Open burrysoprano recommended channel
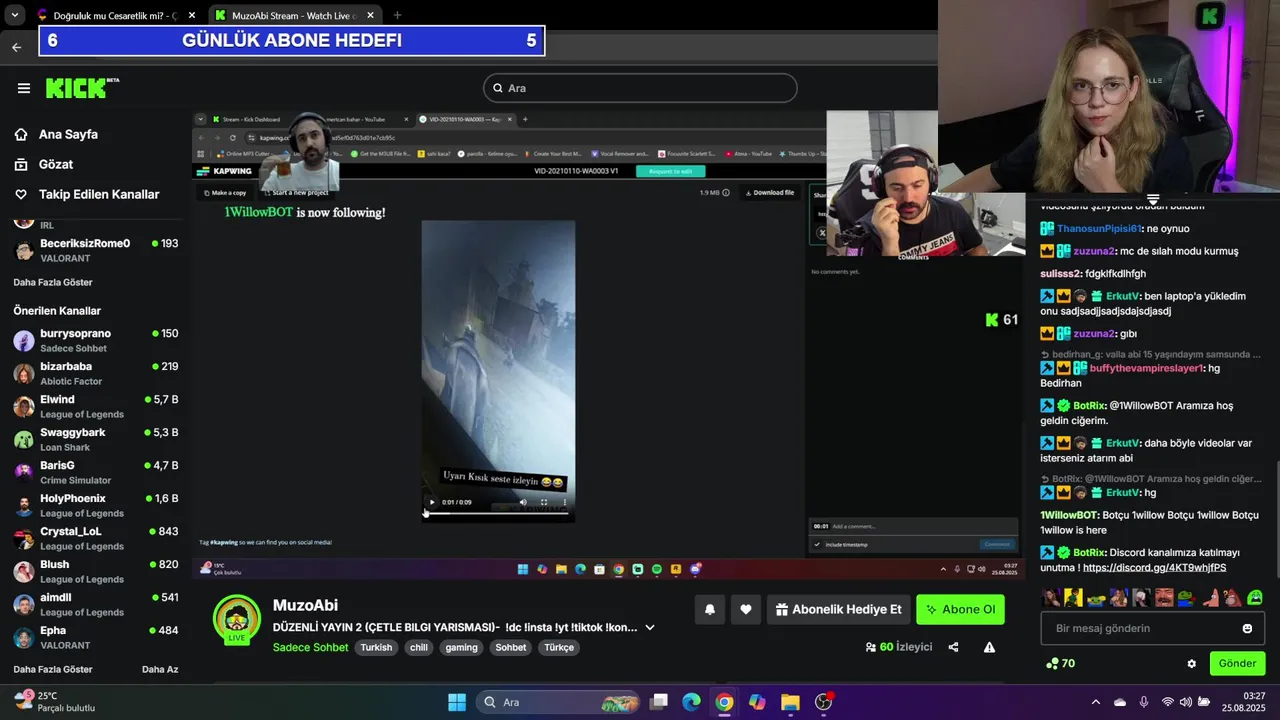This screenshot has height=720, width=1280. pos(95,340)
